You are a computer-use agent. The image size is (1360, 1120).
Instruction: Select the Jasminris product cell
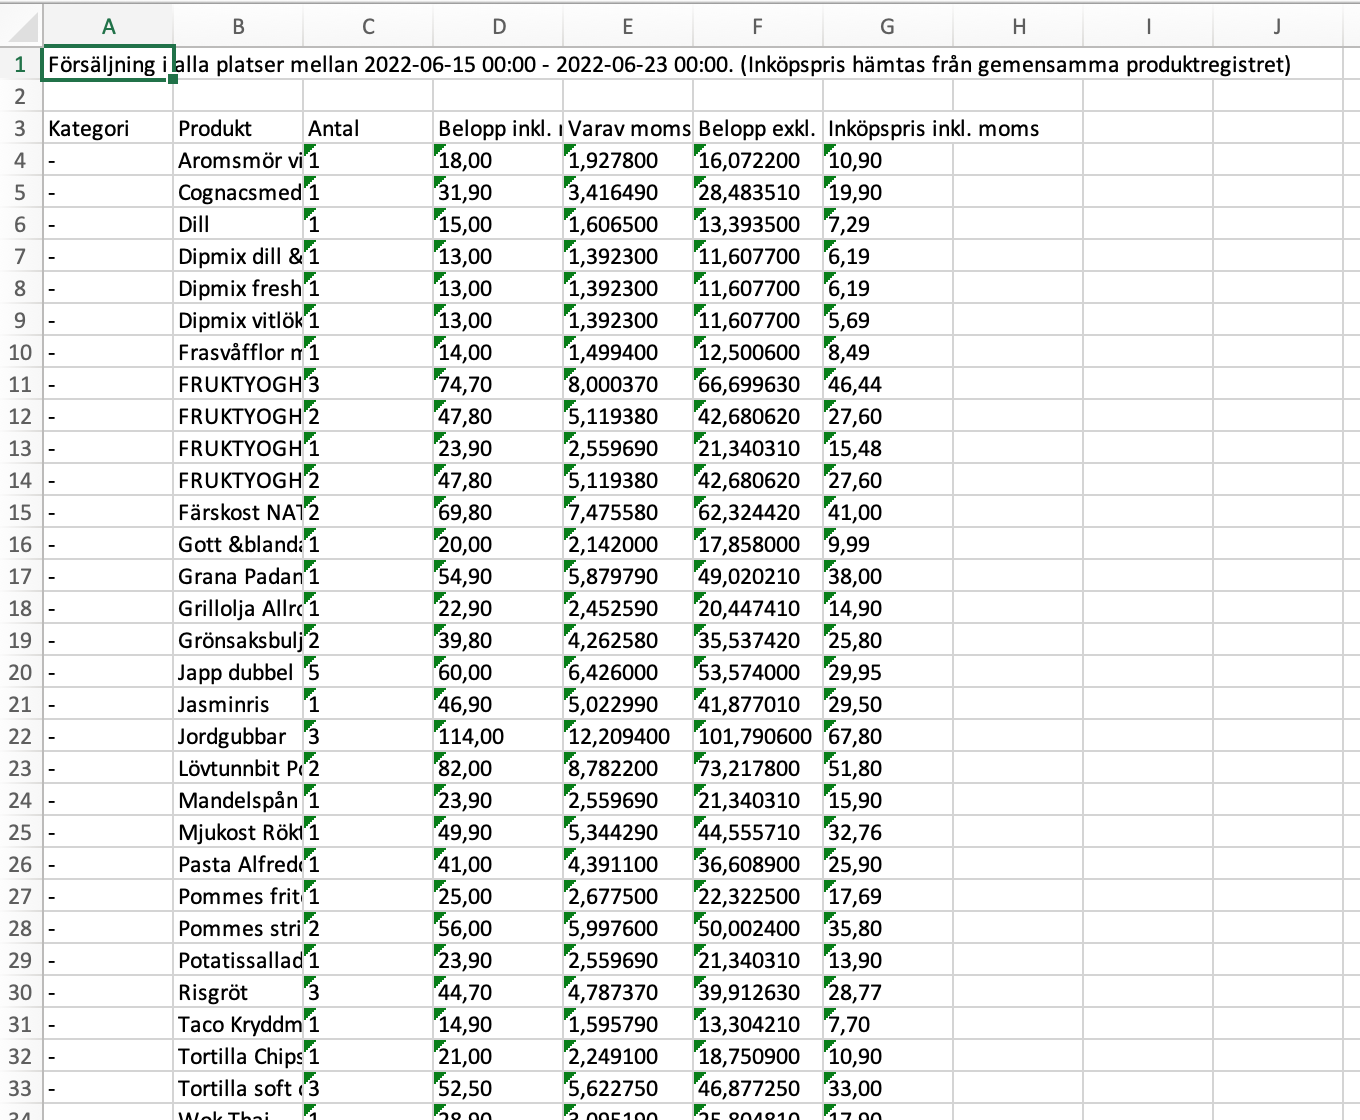(238, 704)
